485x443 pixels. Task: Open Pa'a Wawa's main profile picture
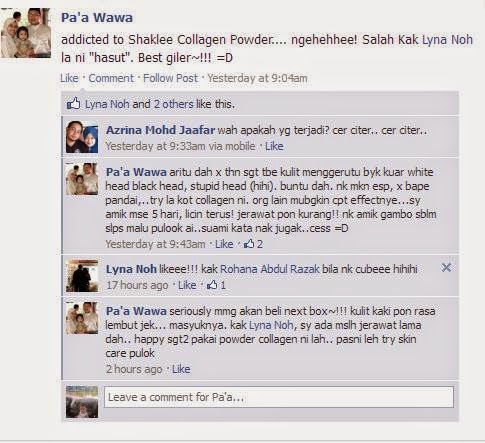26,33
